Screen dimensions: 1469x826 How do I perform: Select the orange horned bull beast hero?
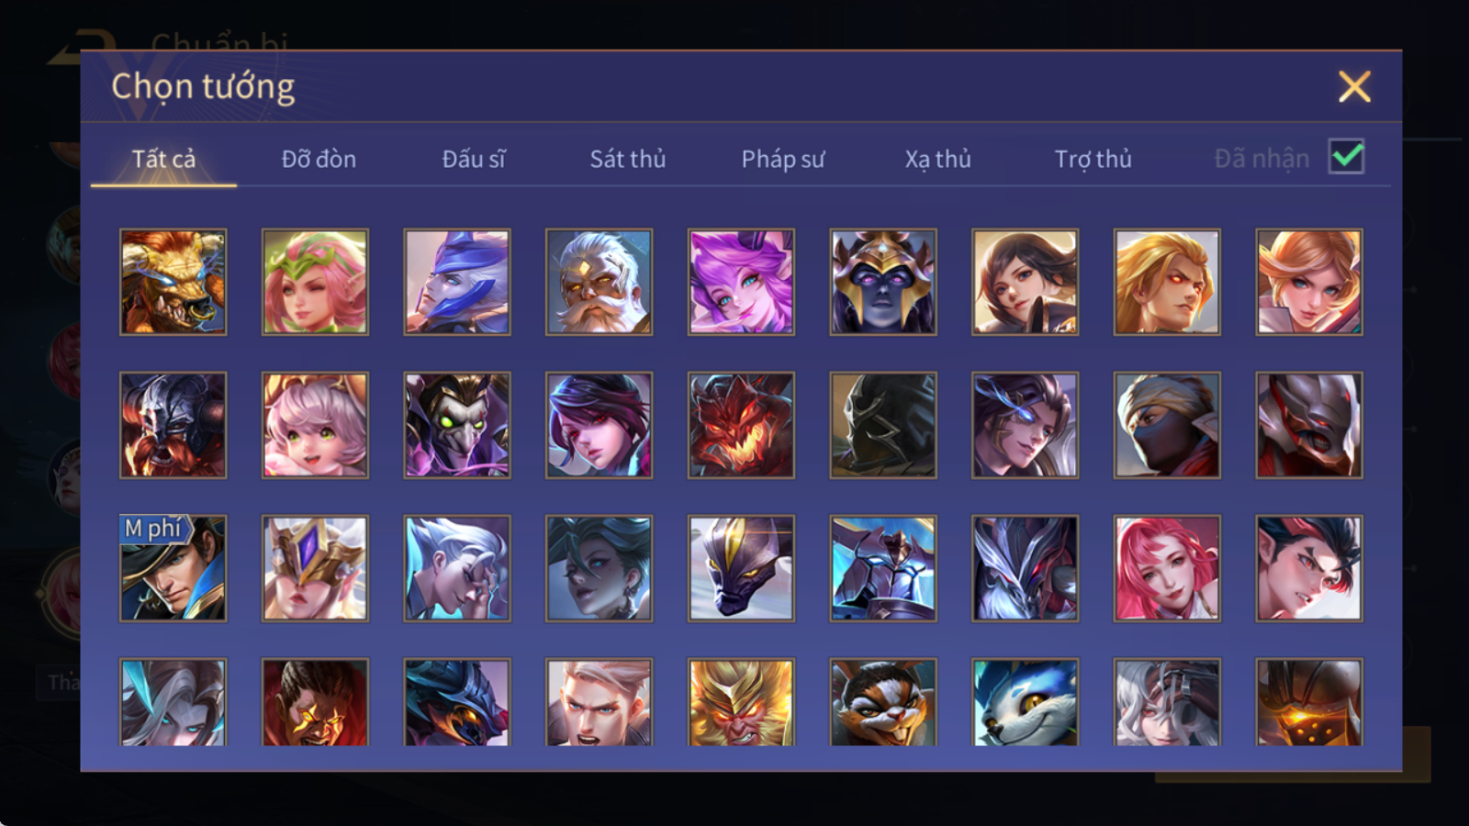click(173, 282)
